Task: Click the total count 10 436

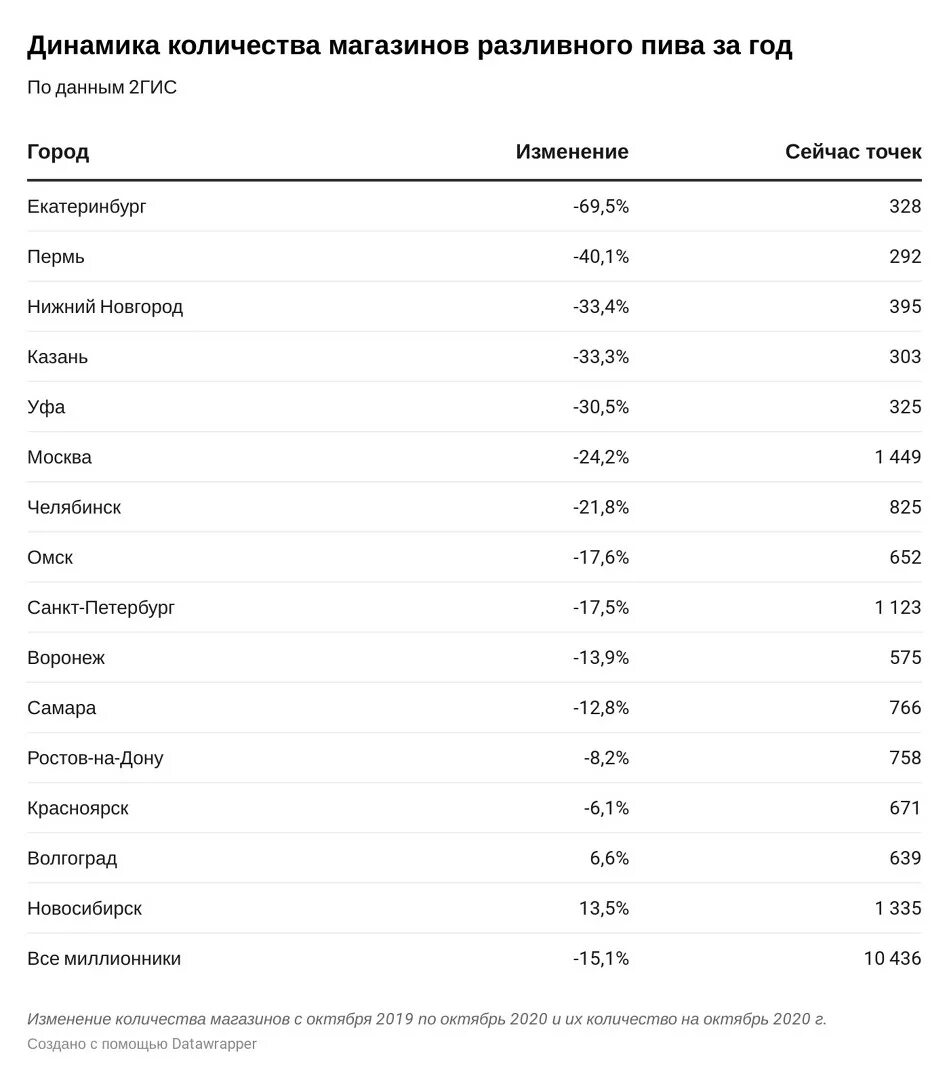Action: (892, 959)
